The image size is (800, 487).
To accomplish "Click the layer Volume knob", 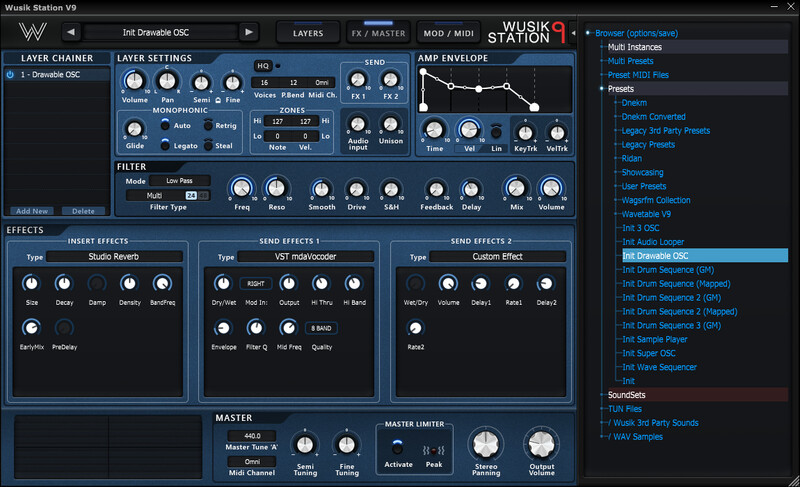I will click(x=134, y=82).
